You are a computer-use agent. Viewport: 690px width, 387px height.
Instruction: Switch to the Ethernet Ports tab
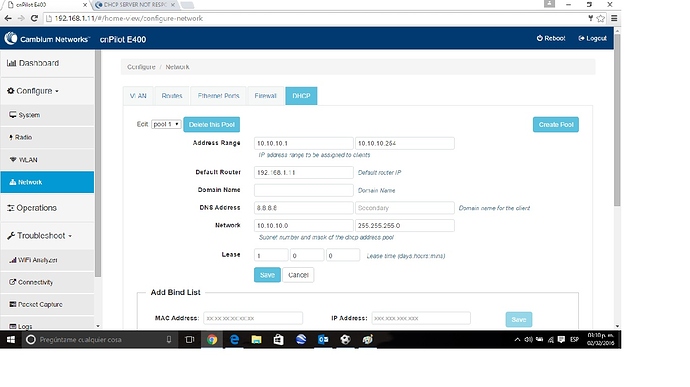(x=218, y=96)
